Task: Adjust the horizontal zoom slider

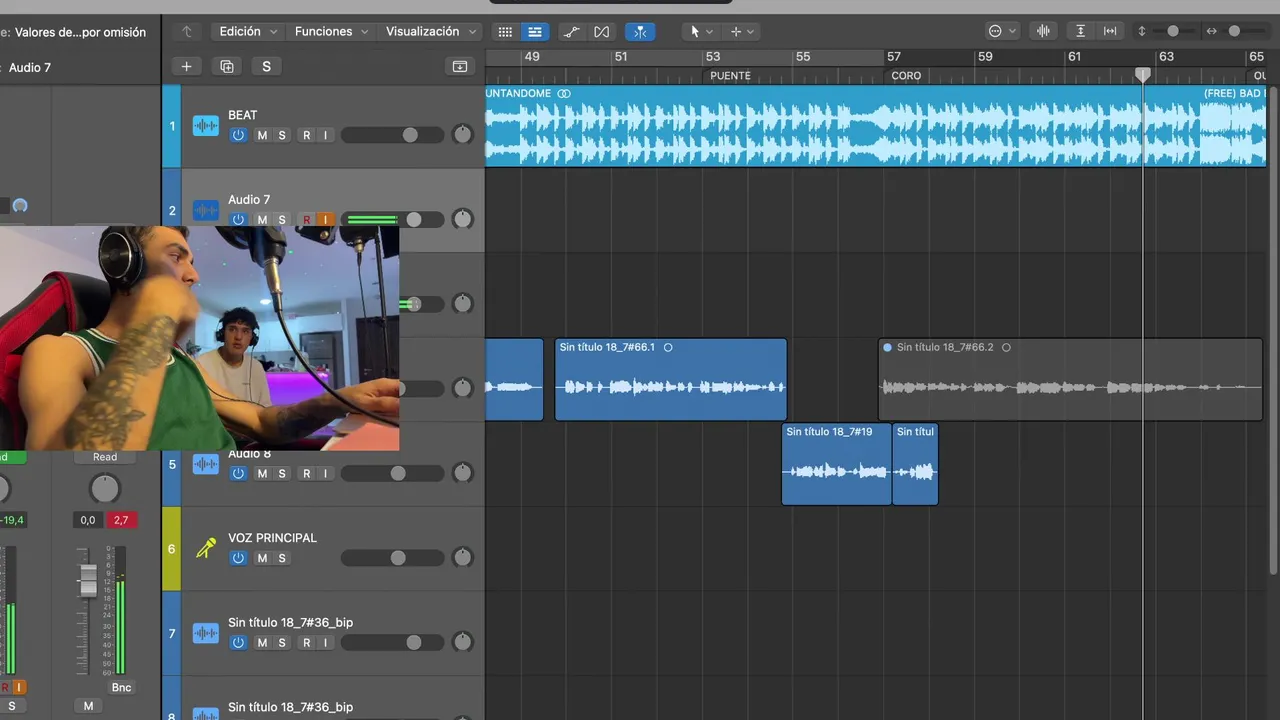Action: tap(1234, 32)
